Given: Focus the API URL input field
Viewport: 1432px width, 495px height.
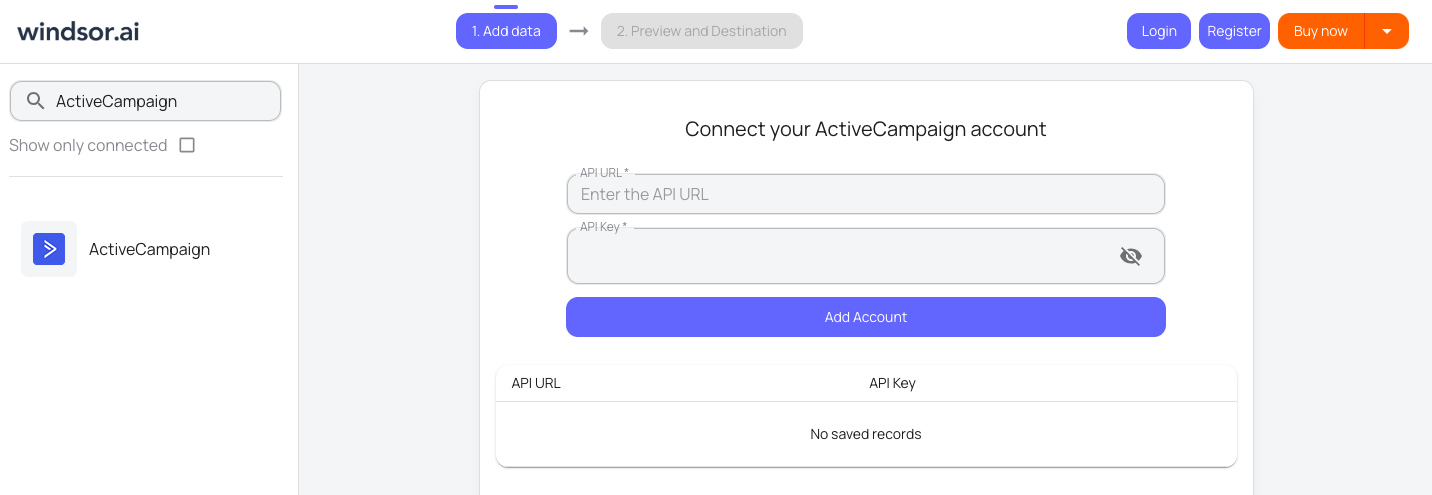Looking at the screenshot, I should coord(865,194).
